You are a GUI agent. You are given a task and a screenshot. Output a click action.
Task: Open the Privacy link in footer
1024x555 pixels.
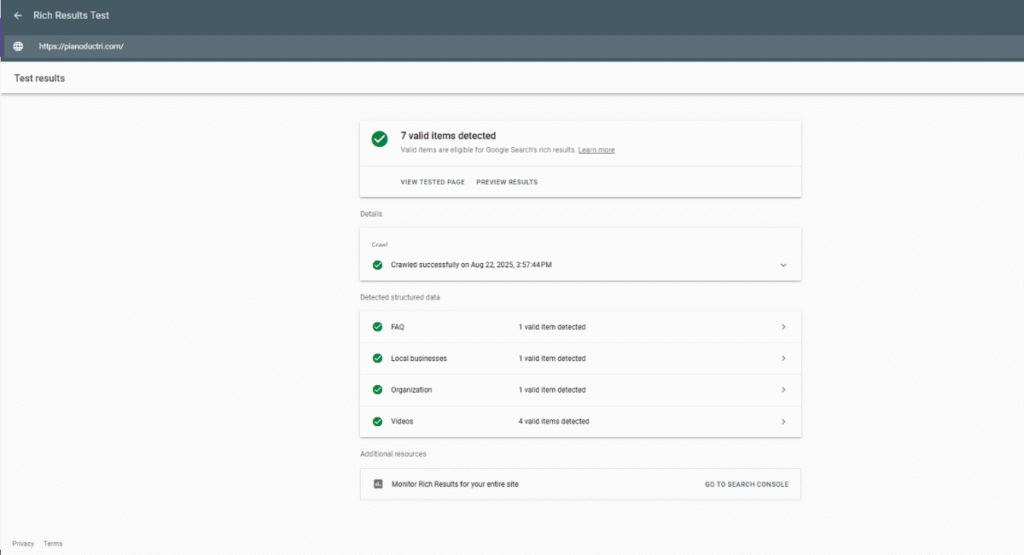[23, 544]
